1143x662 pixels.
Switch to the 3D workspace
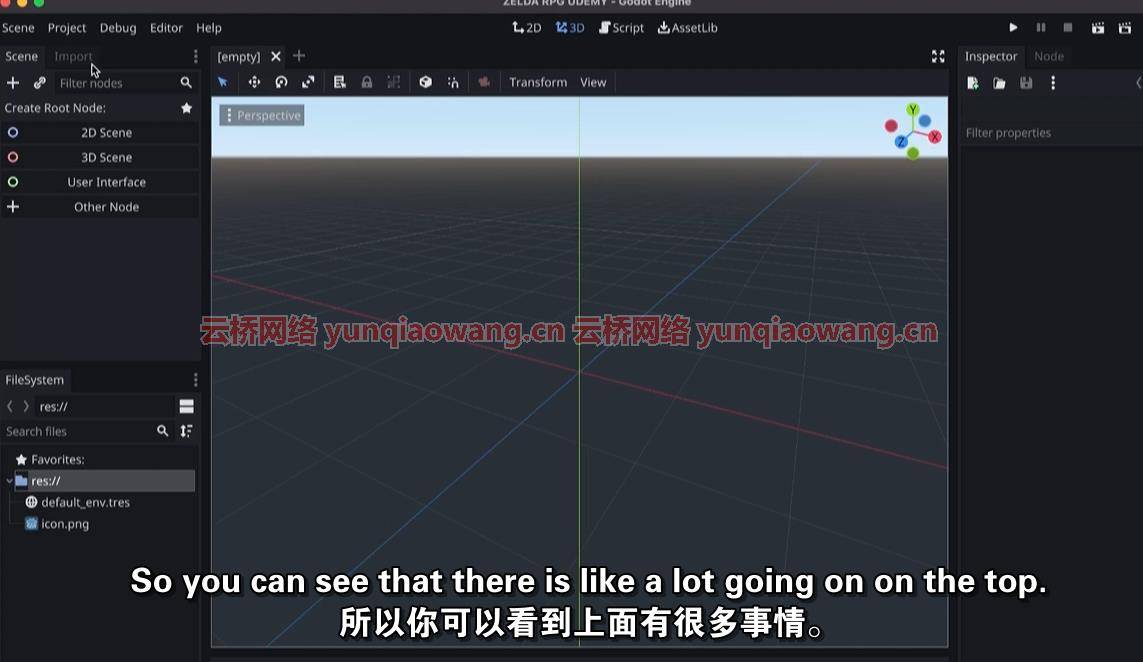(570, 28)
